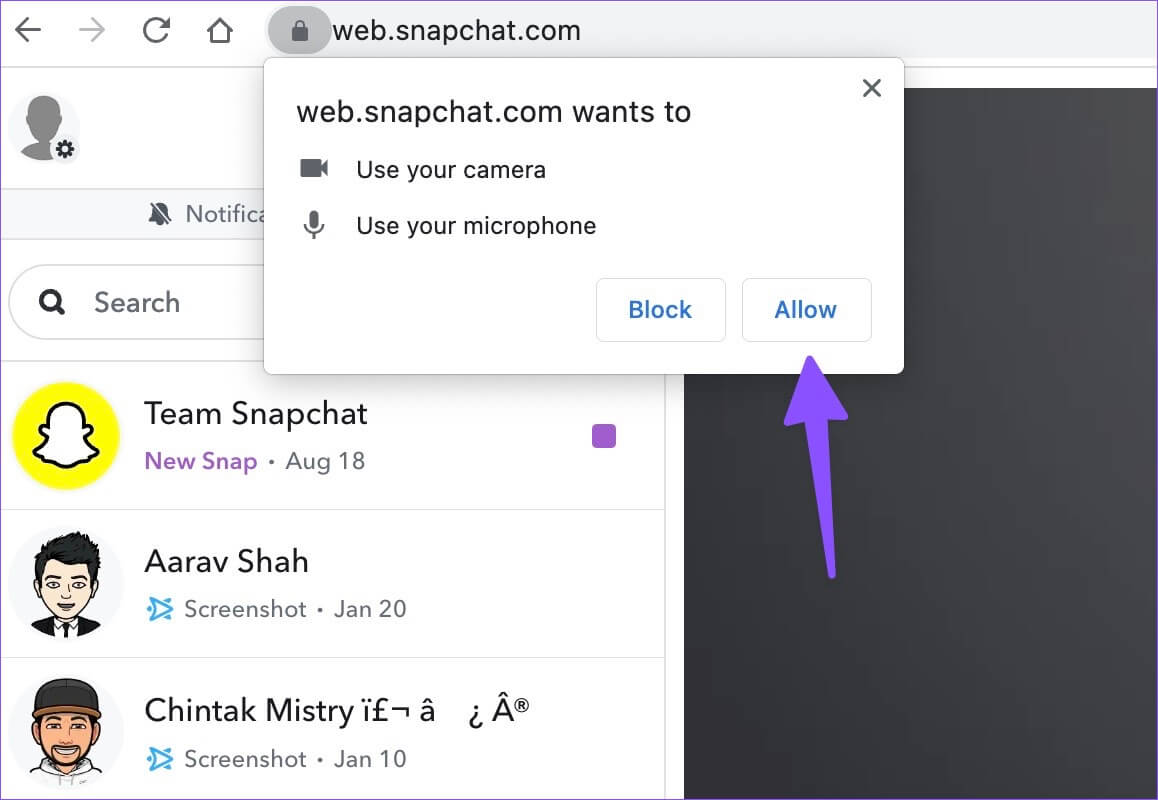This screenshot has height=800, width=1158.
Task: Click the screenshot icon under Chintak Mistry
Action: 160,759
